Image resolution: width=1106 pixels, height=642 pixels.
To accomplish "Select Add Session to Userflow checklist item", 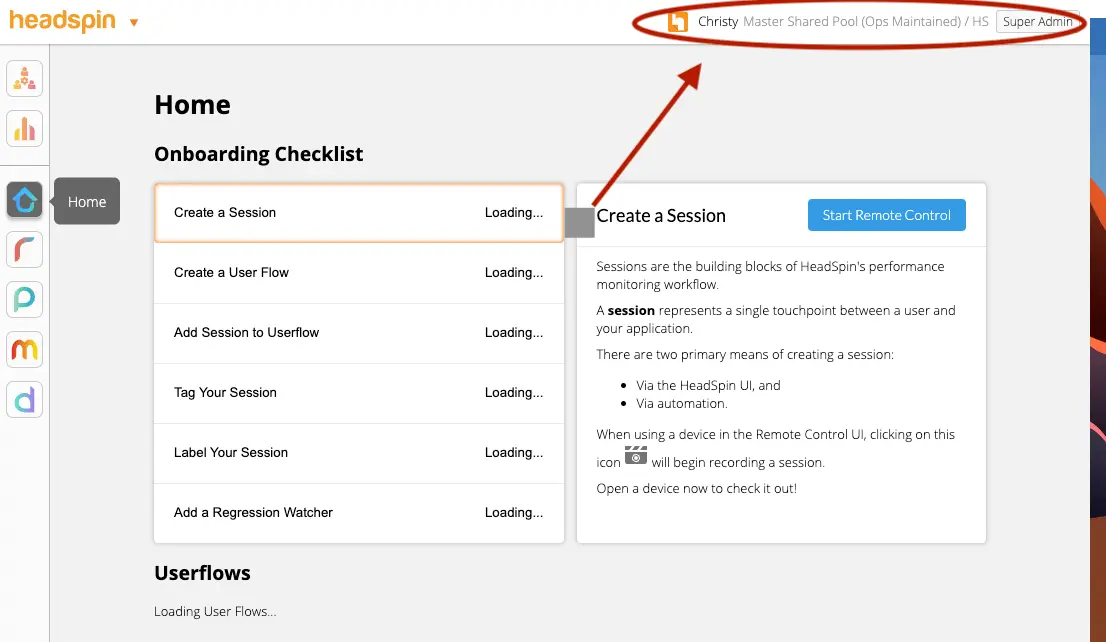I will [359, 333].
